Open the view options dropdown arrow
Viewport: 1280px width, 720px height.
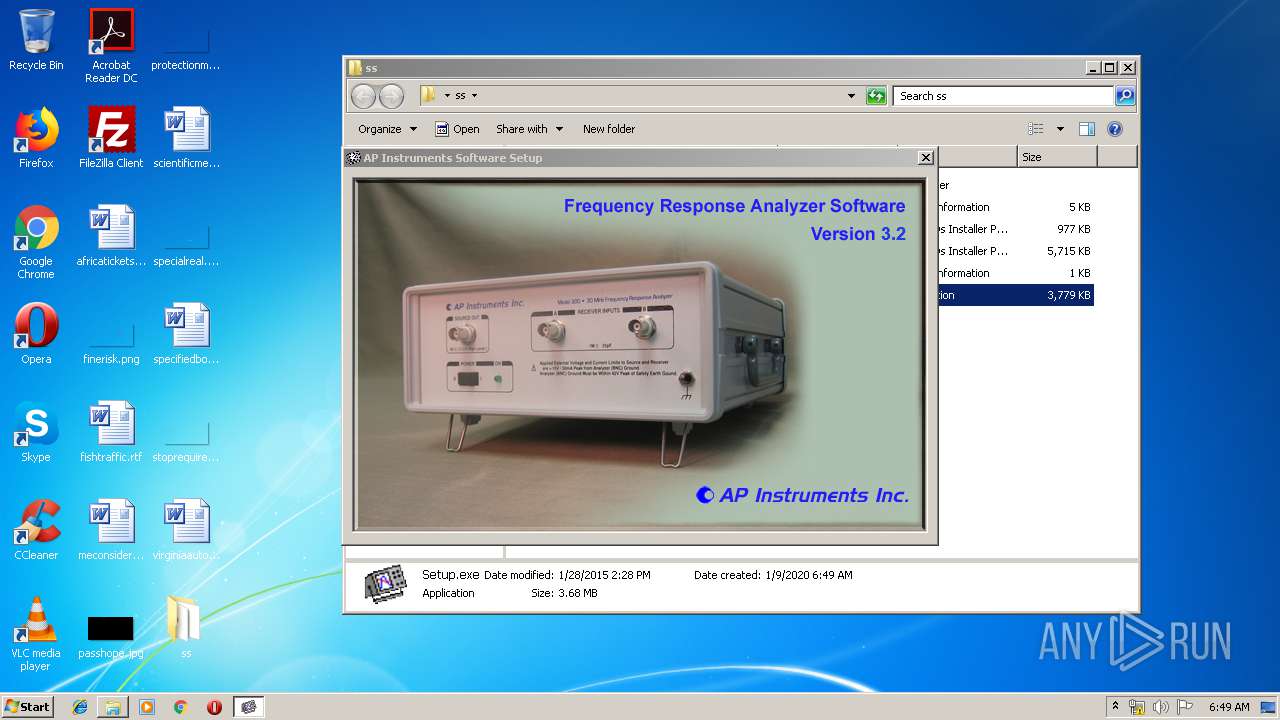1060,129
